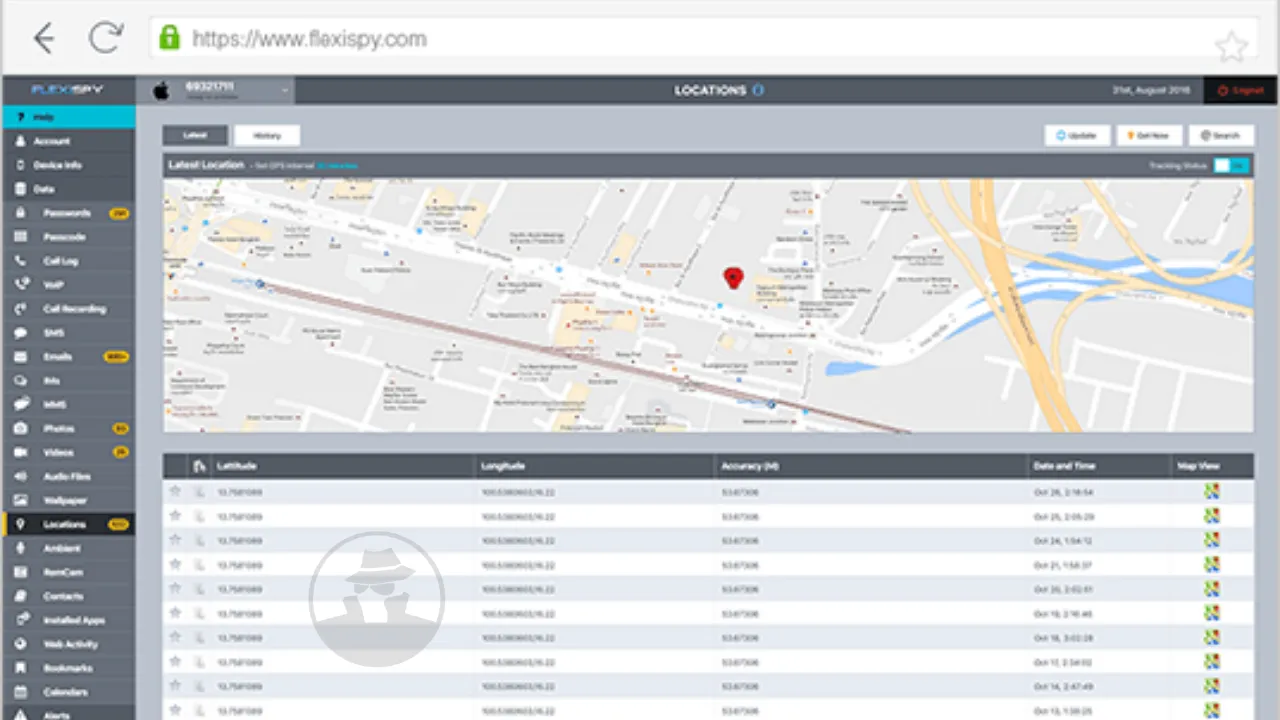Image resolution: width=1280 pixels, height=720 pixels.
Task: Click the Logout button
Action: coord(1240,90)
